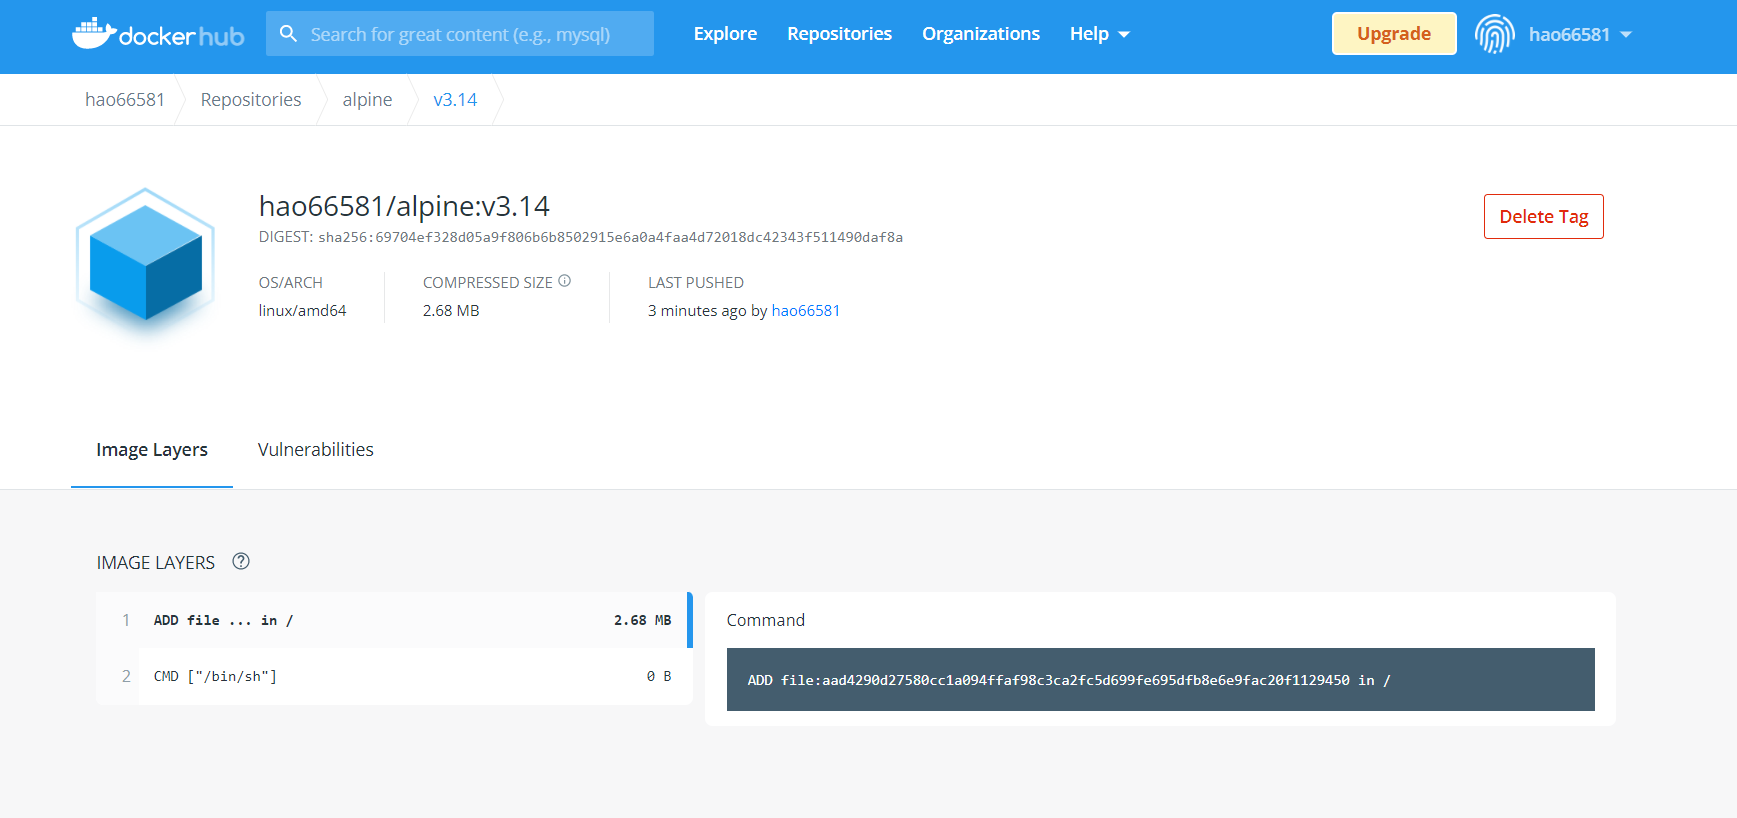Screen dimensions: 1737x818
Task: Click the 0 B layer size
Action: (x=659, y=677)
